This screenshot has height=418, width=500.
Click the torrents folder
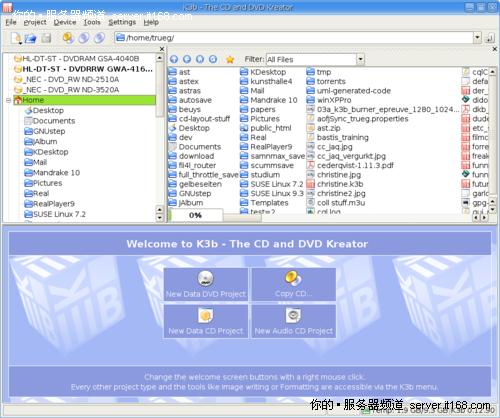326,81
